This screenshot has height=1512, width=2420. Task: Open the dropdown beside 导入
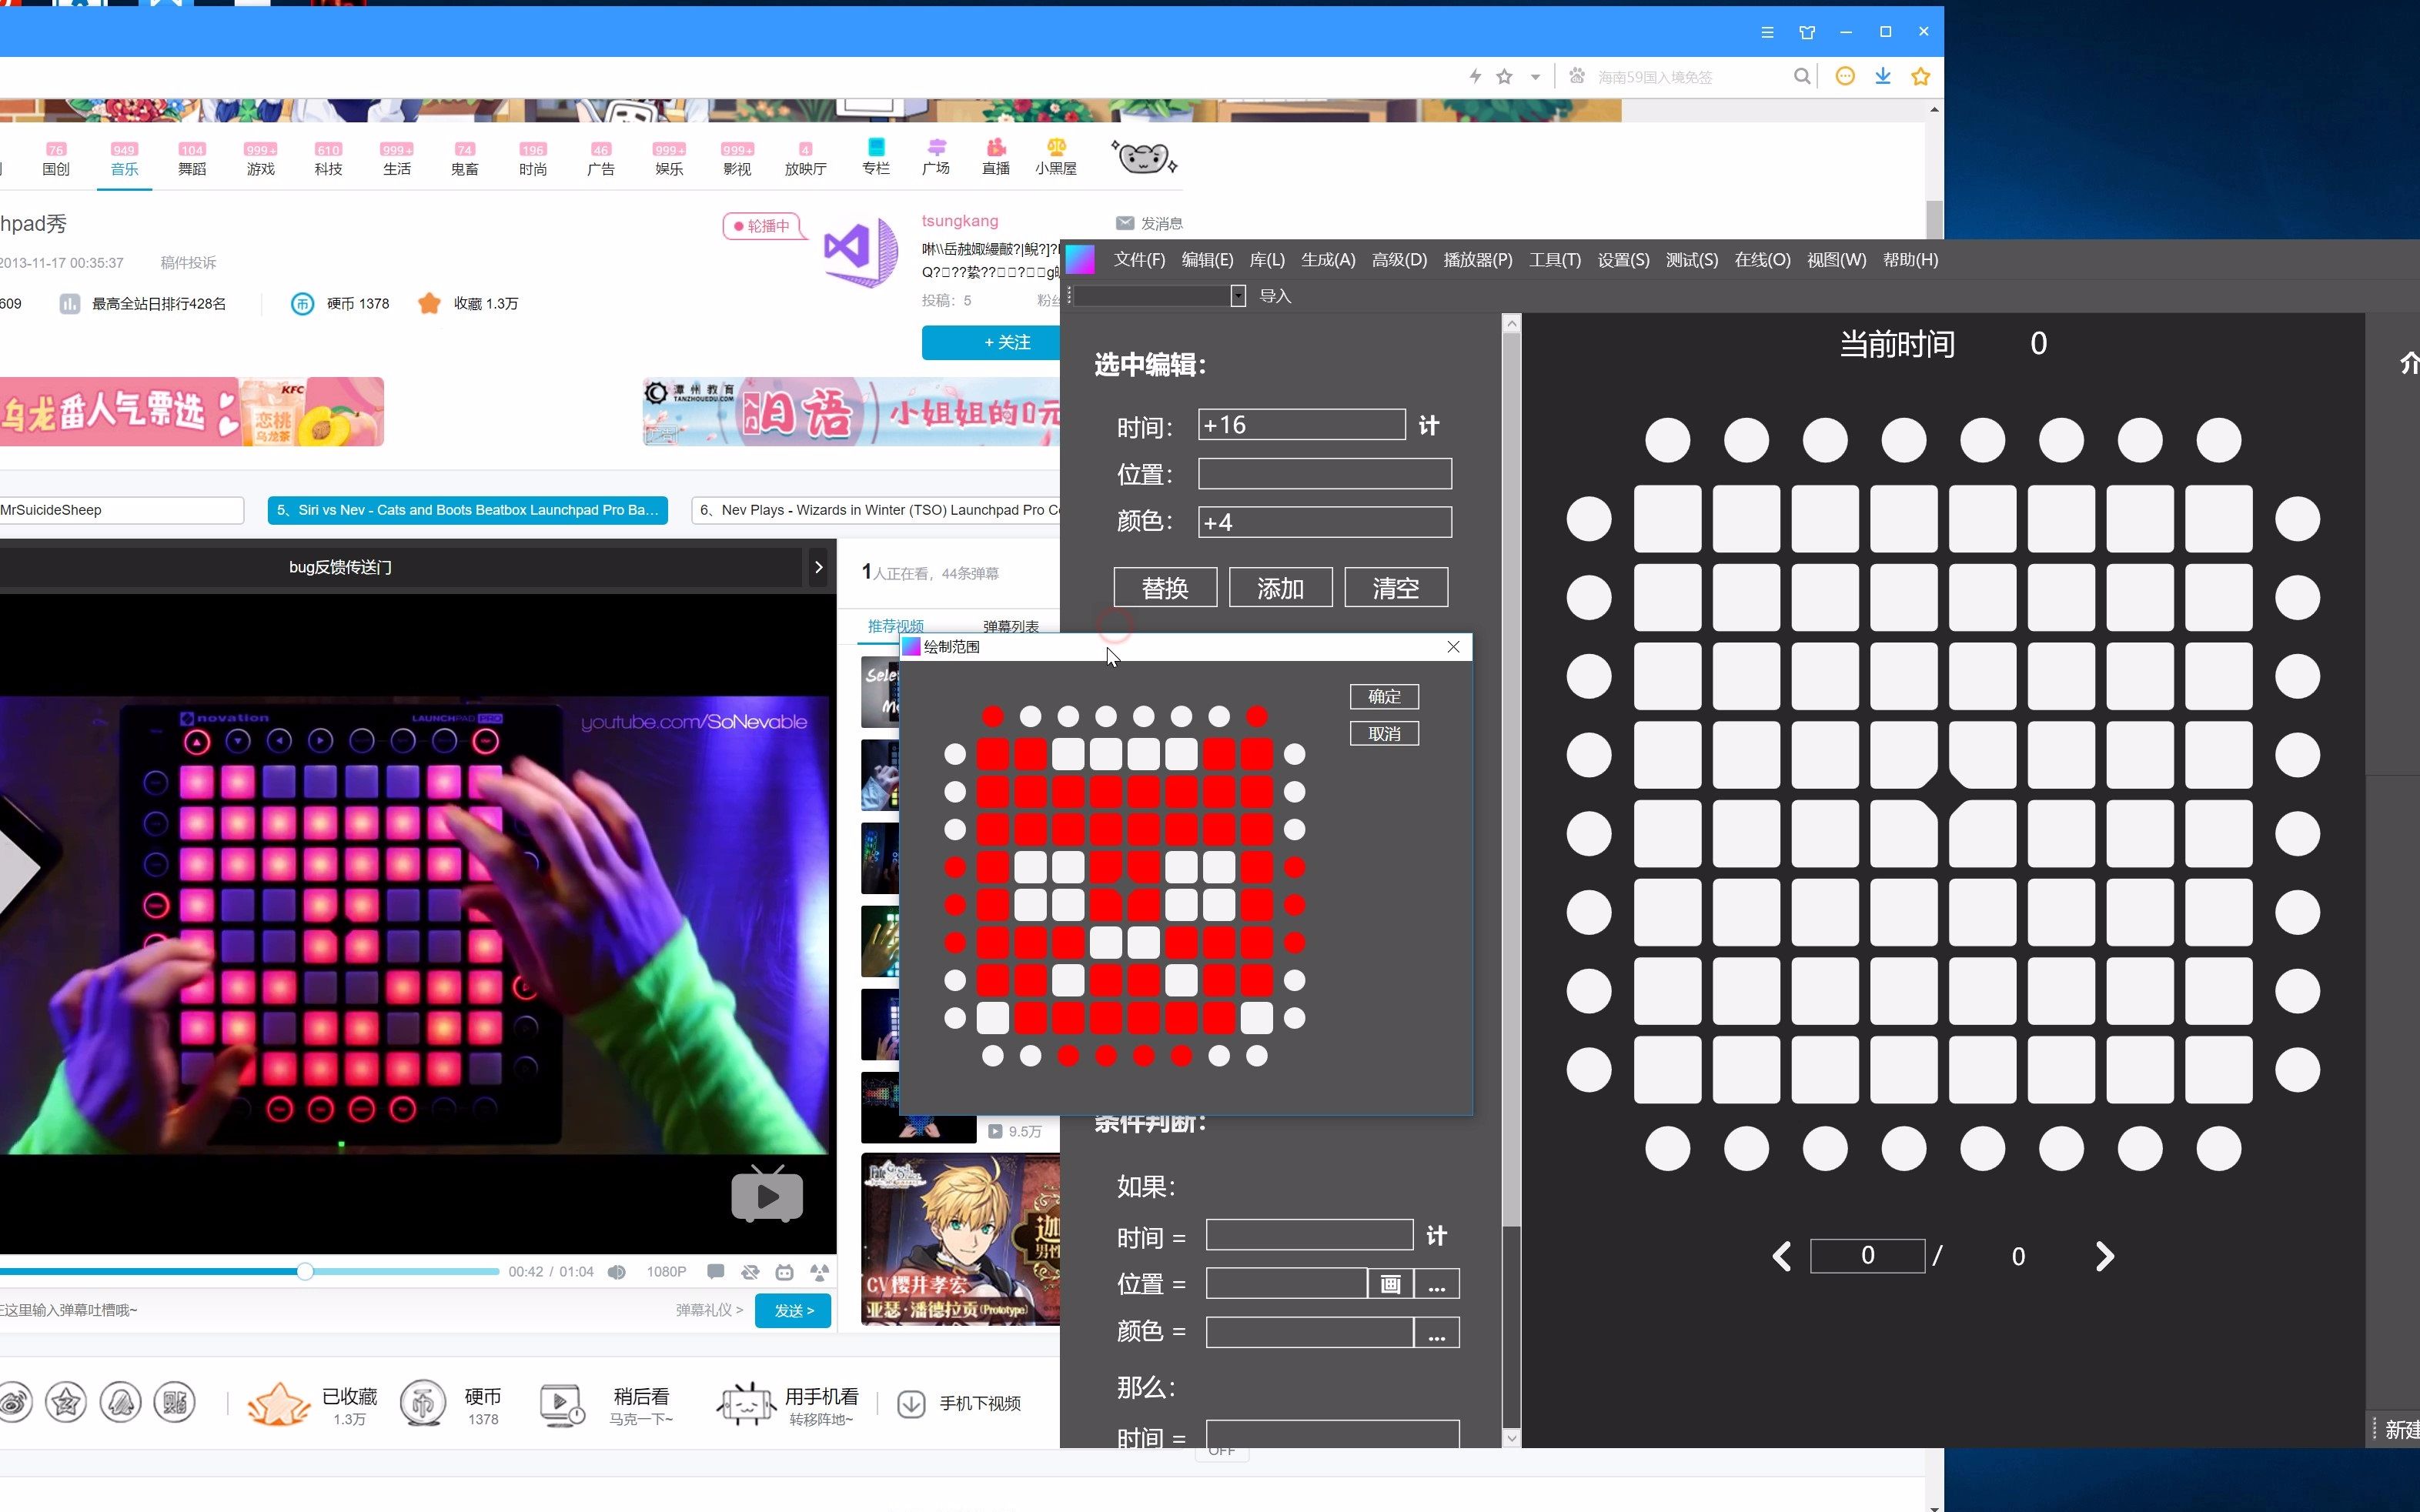coord(1238,296)
